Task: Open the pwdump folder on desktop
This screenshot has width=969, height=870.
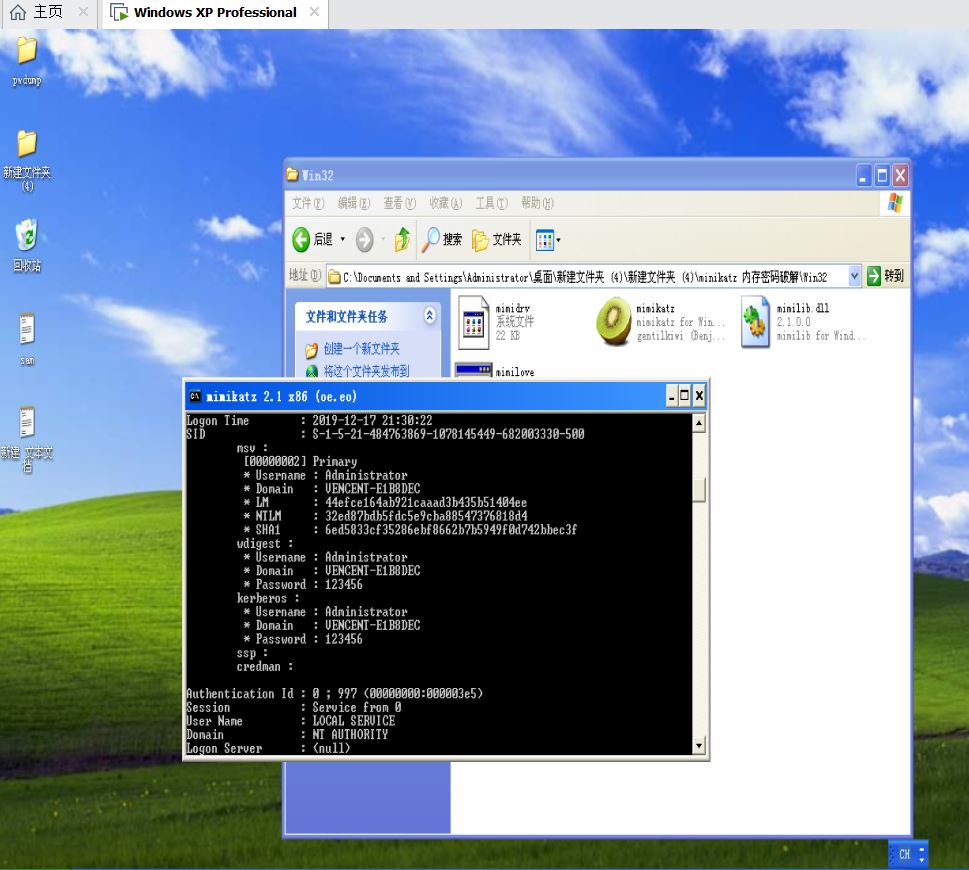Action: pos(27,61)
